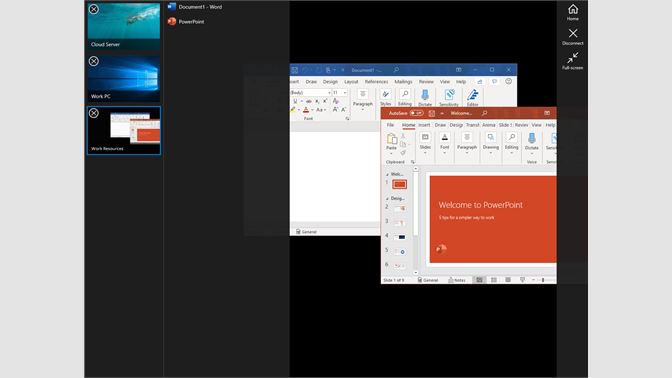The width and height of the screenshot is (672, 378).
Task: Apply strikethrough in Word font group
Action: pos(309,101)
